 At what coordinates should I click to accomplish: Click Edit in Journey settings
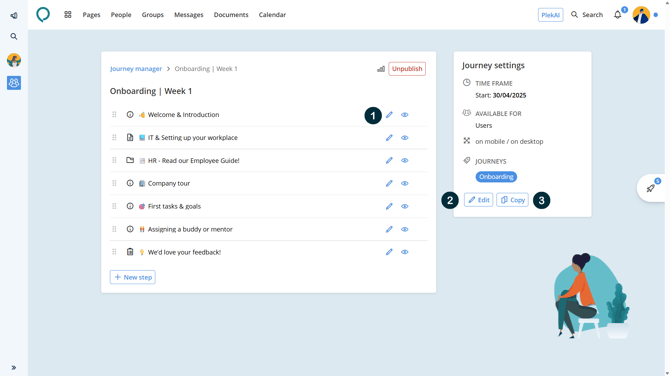[479, 200]
